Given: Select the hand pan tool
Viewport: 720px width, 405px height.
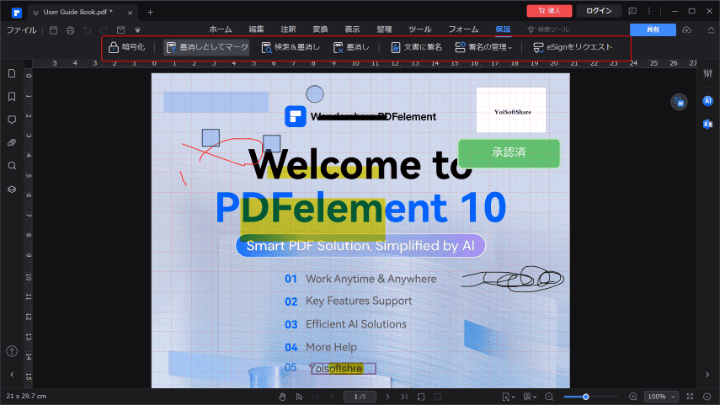Looking at the screenshot, I should (x=282, y=397).
